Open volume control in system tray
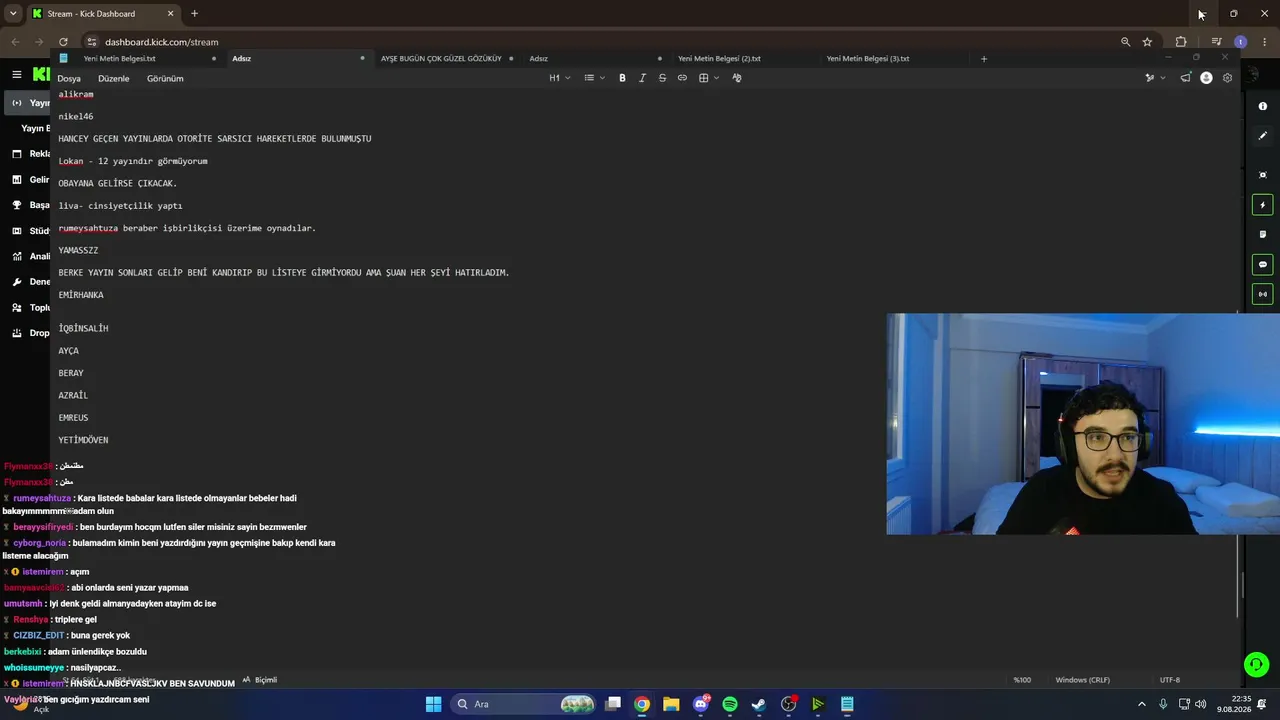The image size is (1280, 720). pos(1200,704)
